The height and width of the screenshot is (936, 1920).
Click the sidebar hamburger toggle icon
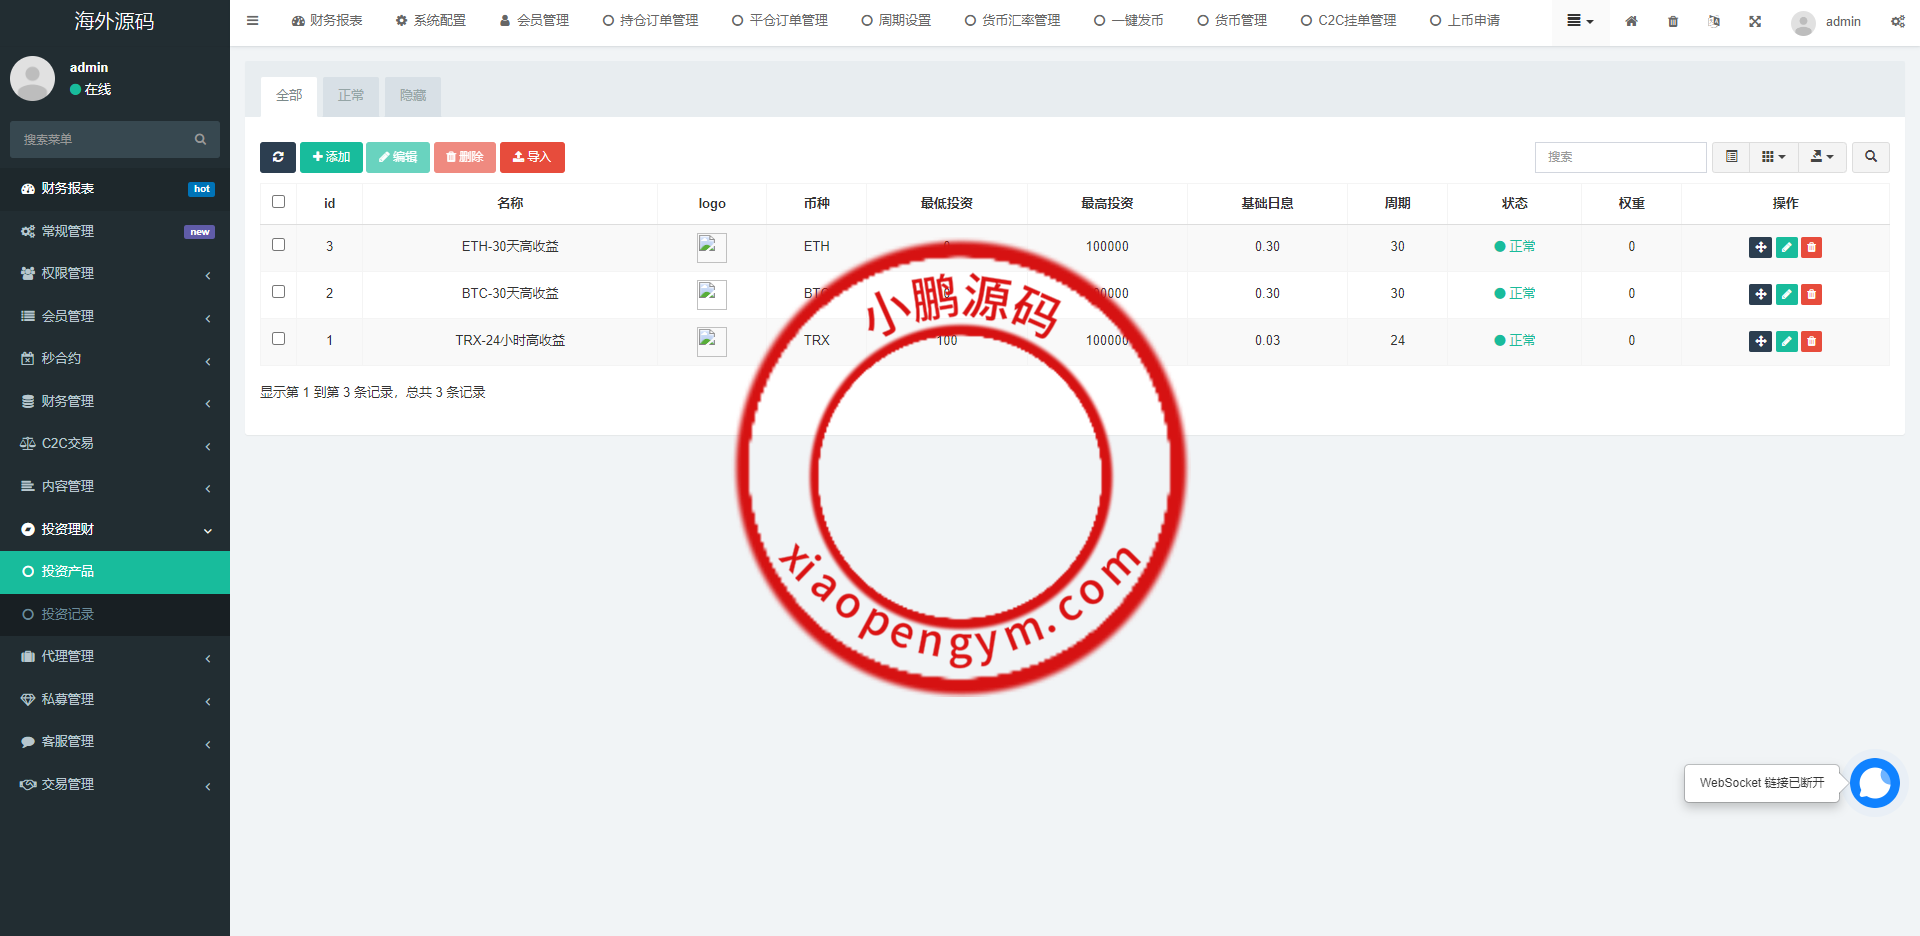253,21
